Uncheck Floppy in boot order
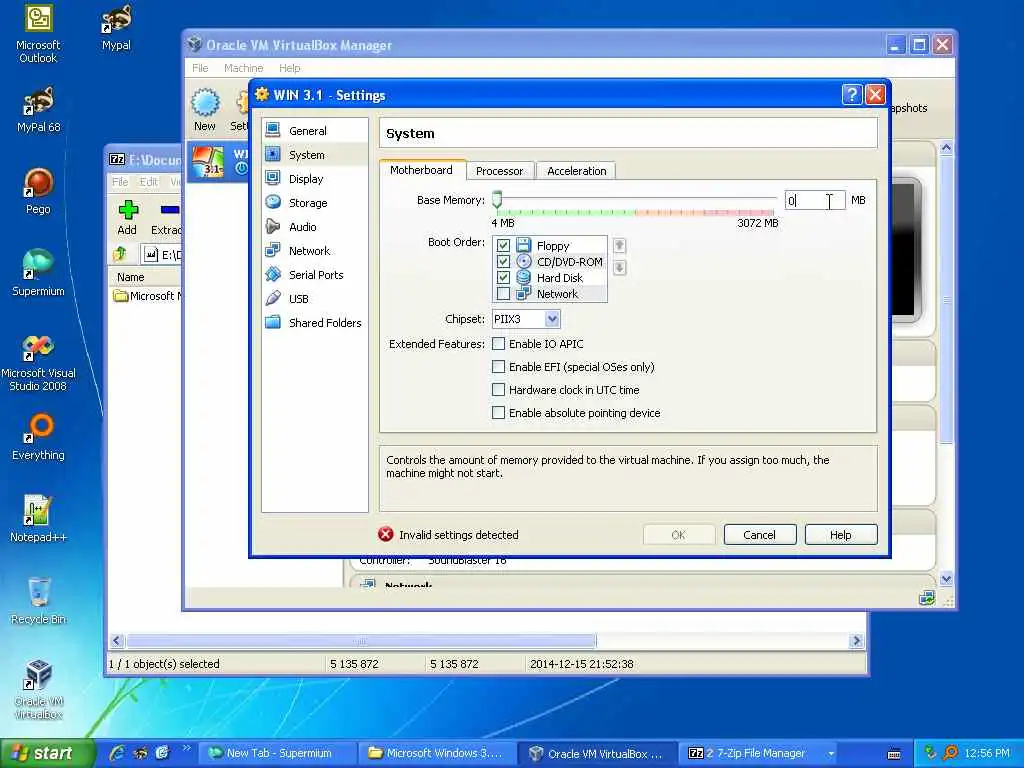Viewport: 1024px width, 768px height. coord(503,246)
